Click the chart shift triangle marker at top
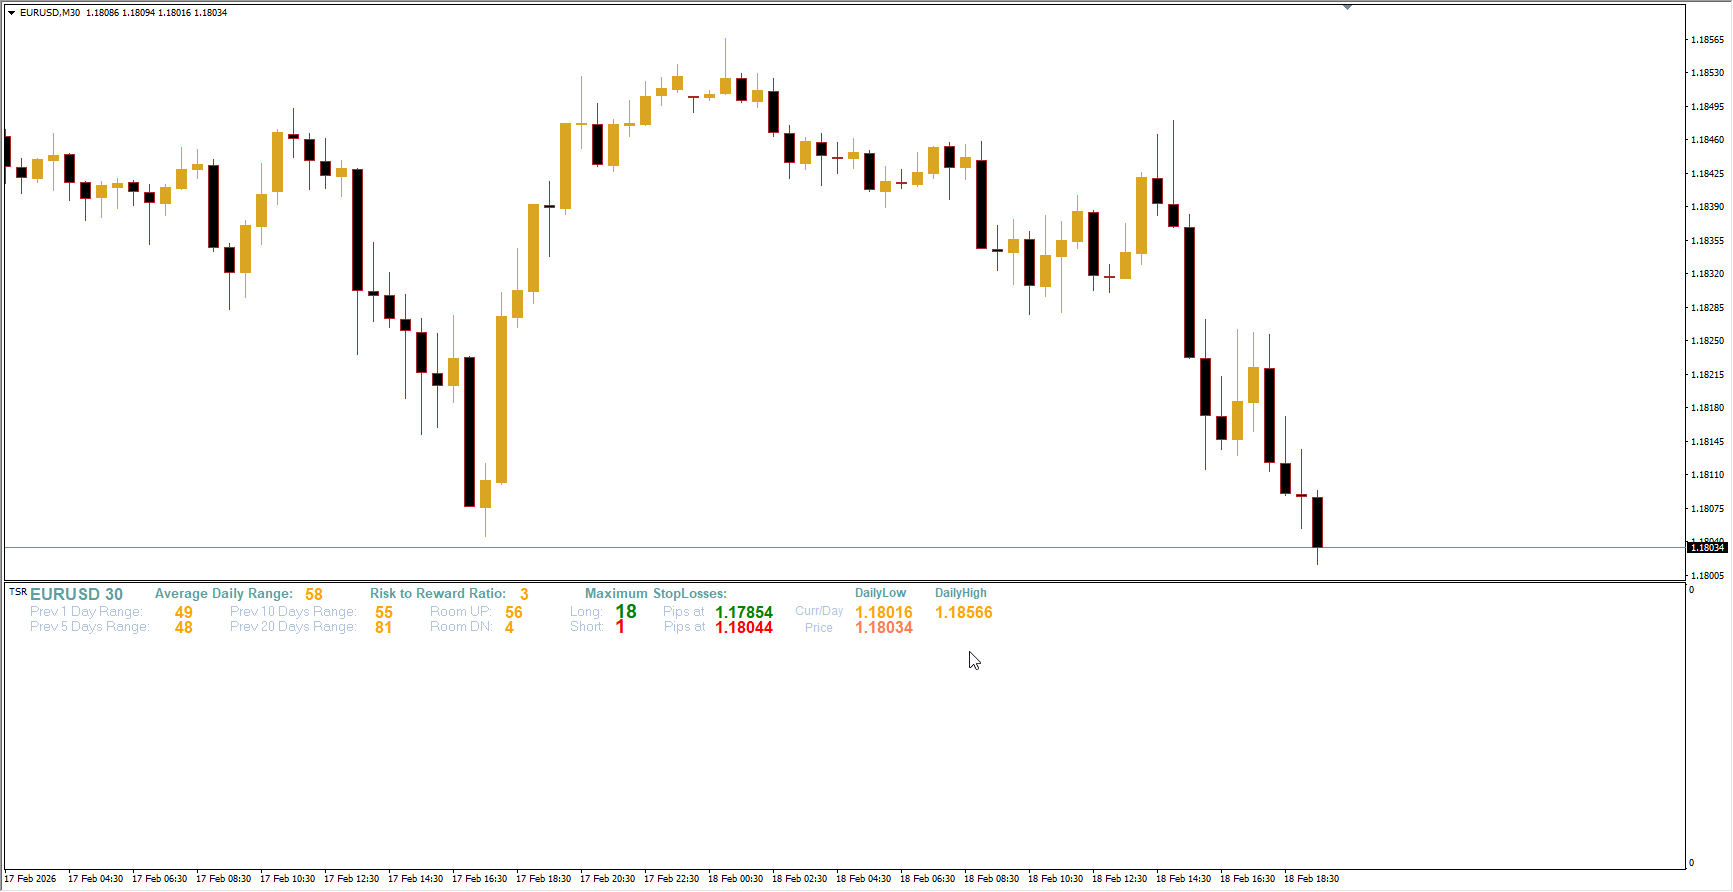1733x892 pixels. click(1347, 7)
